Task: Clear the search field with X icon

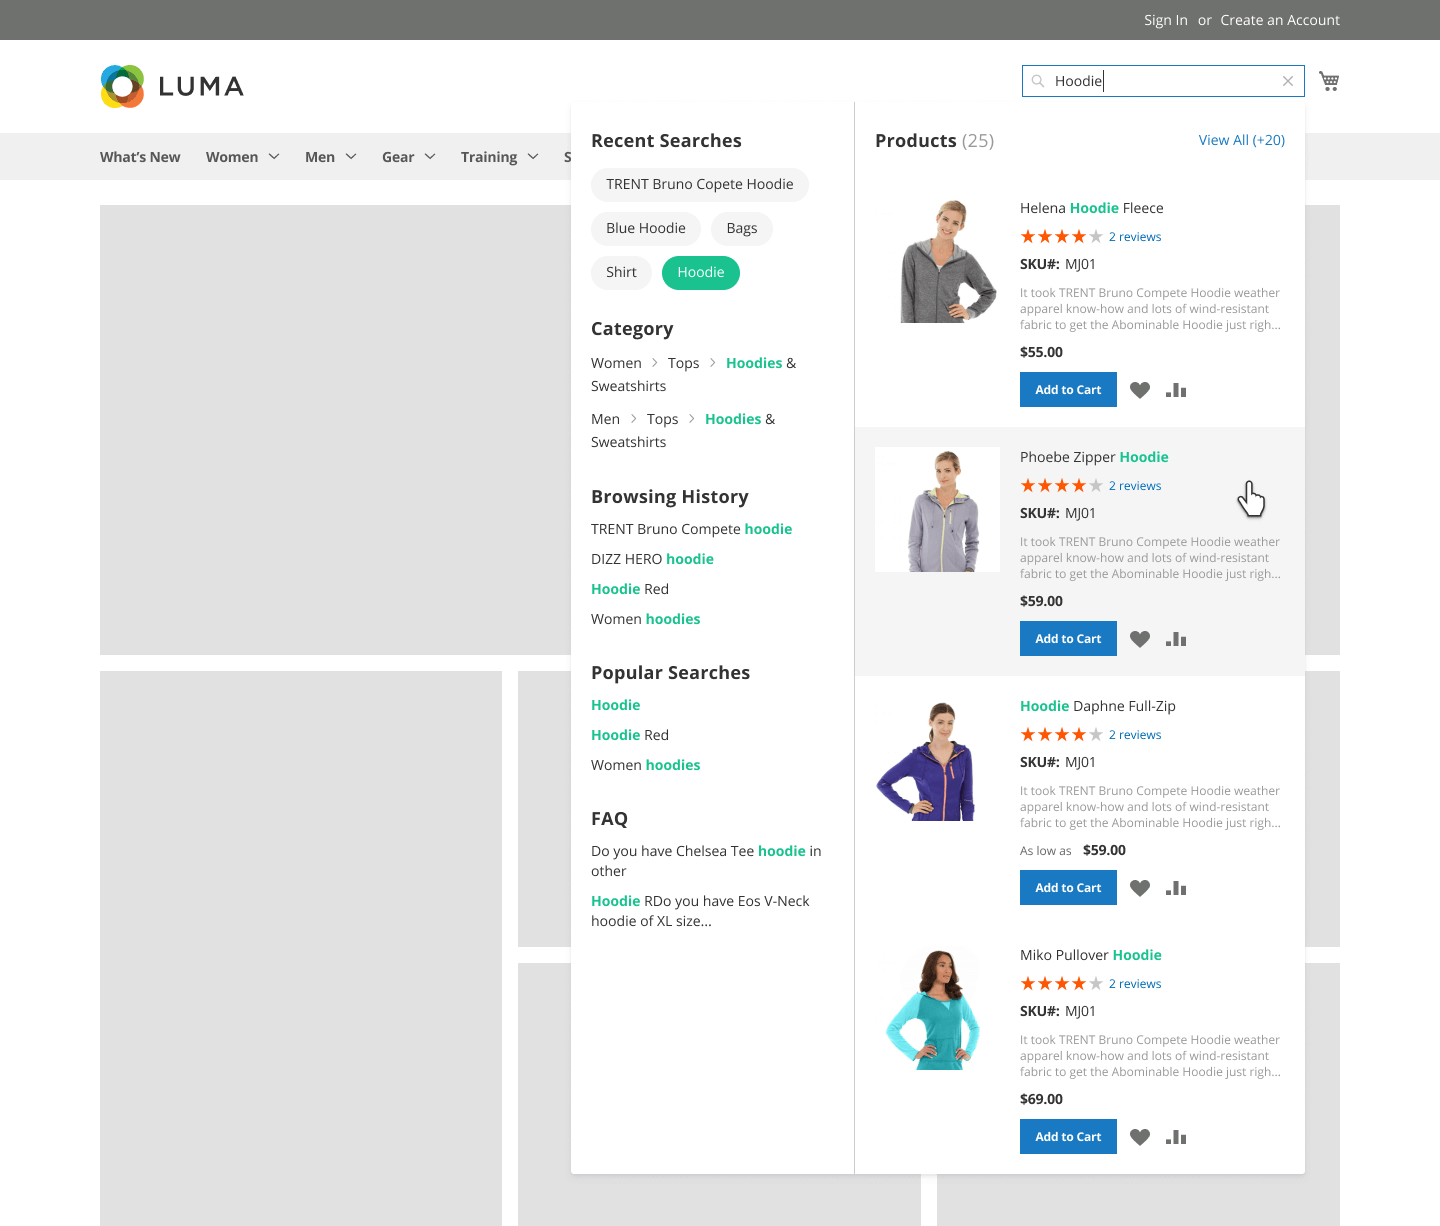Action: [1288, 81]
